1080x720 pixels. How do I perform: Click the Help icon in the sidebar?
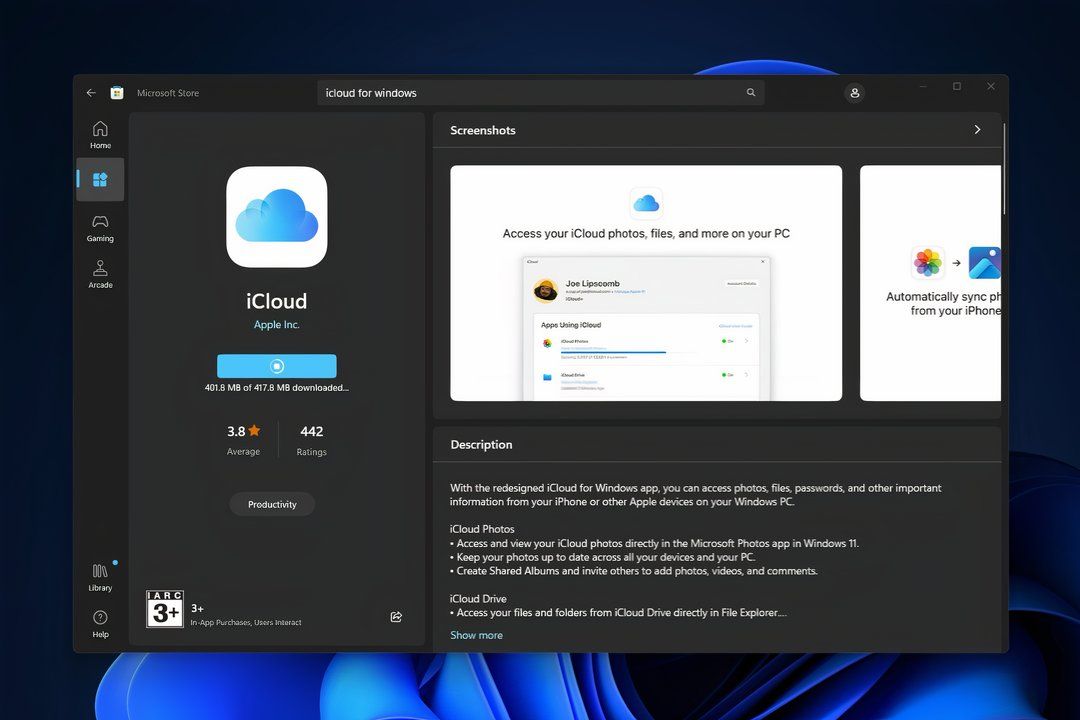pyautogui.click(x=100, y=622)
